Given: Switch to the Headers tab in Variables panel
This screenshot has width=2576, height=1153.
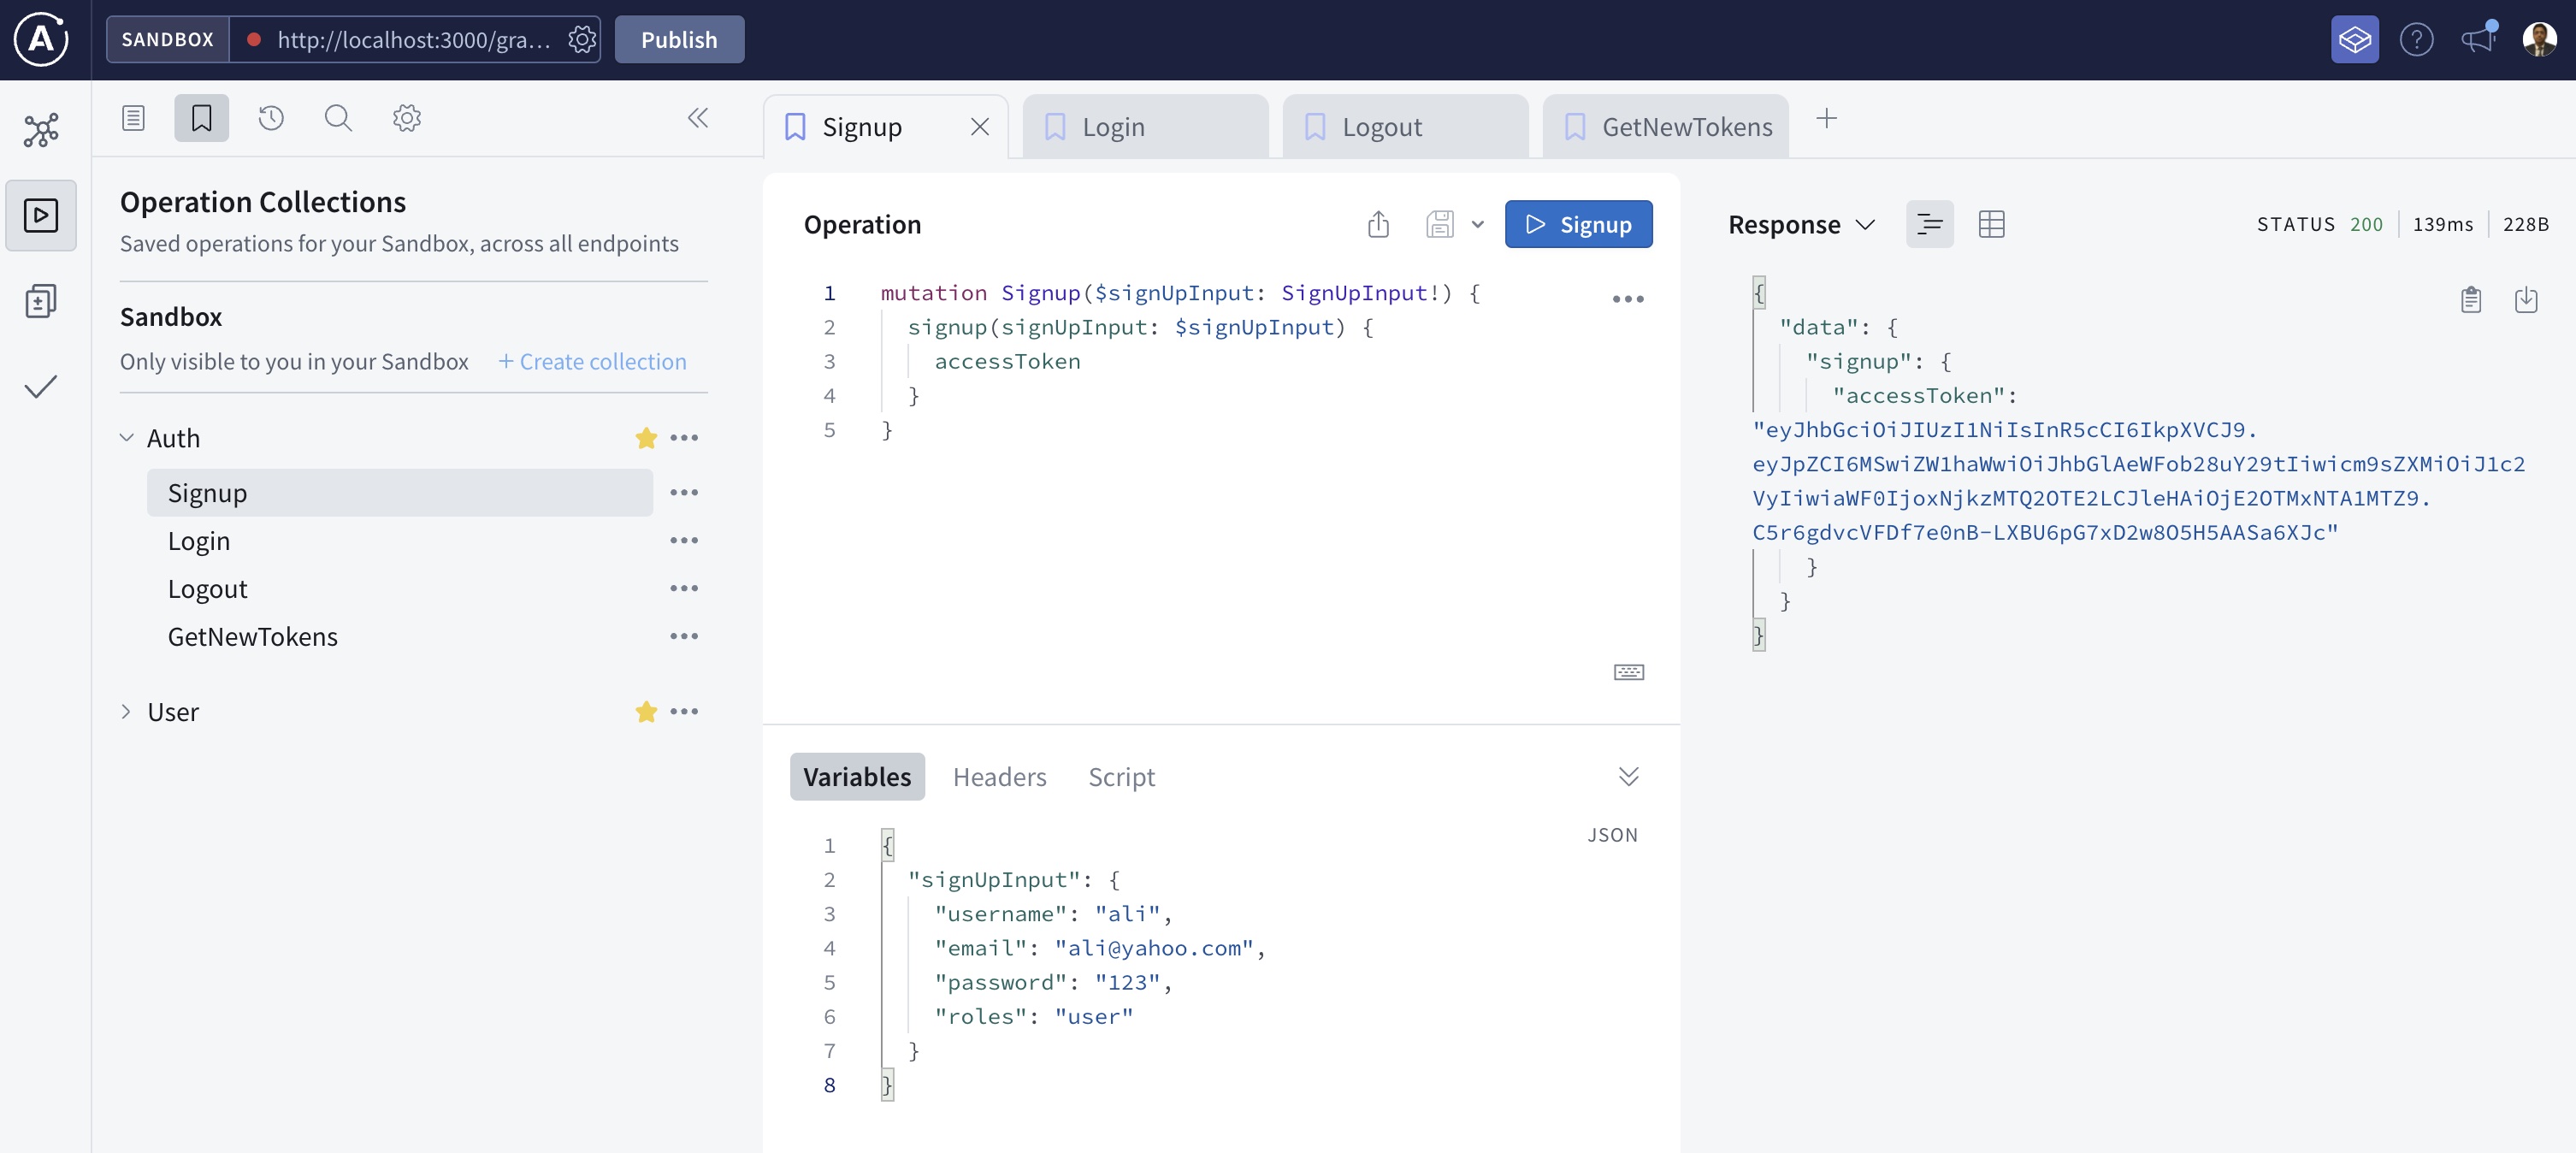Looking at the screenshot, I should [x=999, y=775].
